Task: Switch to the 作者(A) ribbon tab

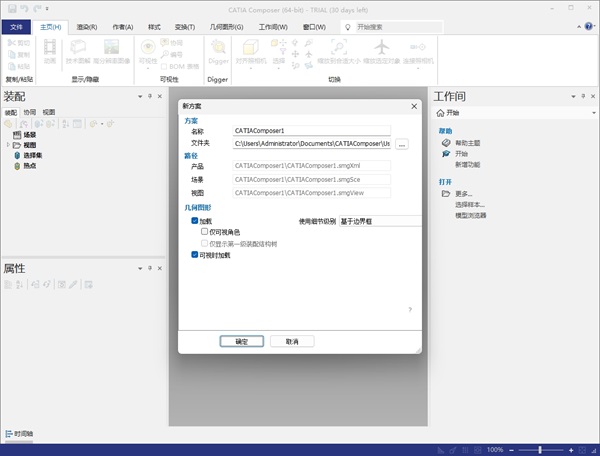Action: click(x=122, y=27)
